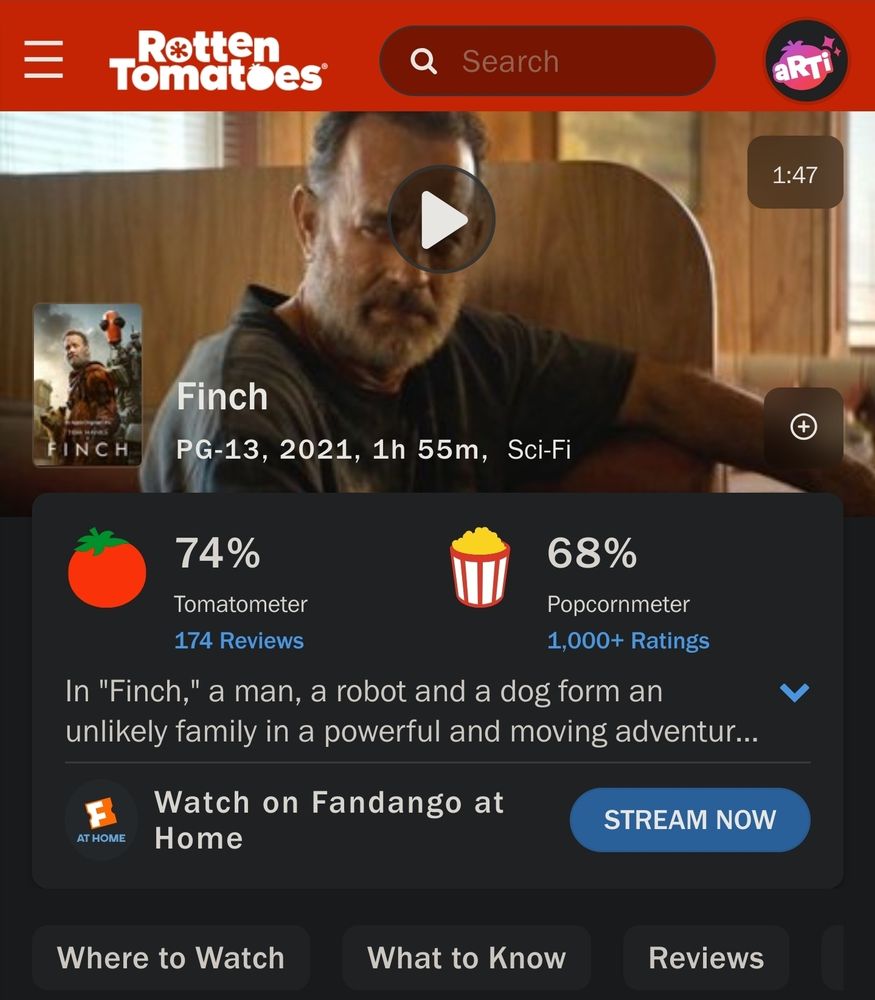Add Finch to watchlist with plus icon
This screenshot has height=1000, width=875.
(804, 426)
